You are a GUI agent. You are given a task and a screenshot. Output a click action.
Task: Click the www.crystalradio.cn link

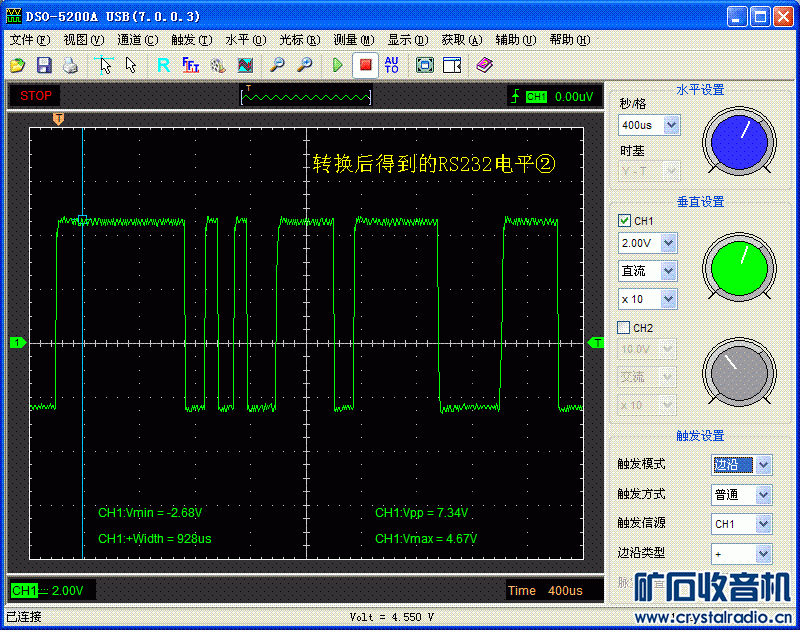pyautogui.click(x=713, y=617)
